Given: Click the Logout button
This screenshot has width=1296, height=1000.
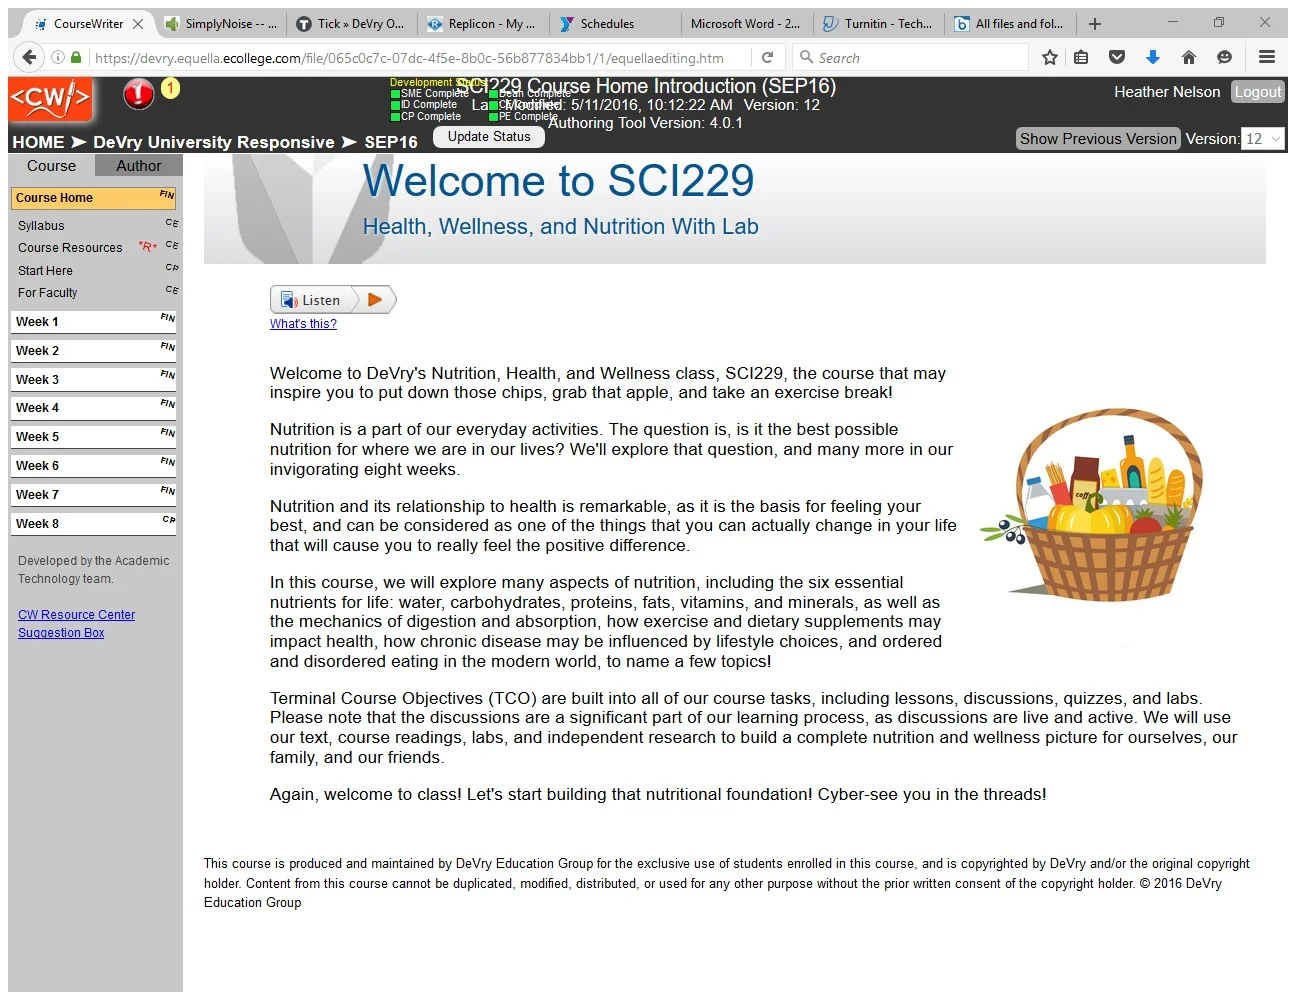Looking at the screenshot, I should click(x=1257, y=91).
